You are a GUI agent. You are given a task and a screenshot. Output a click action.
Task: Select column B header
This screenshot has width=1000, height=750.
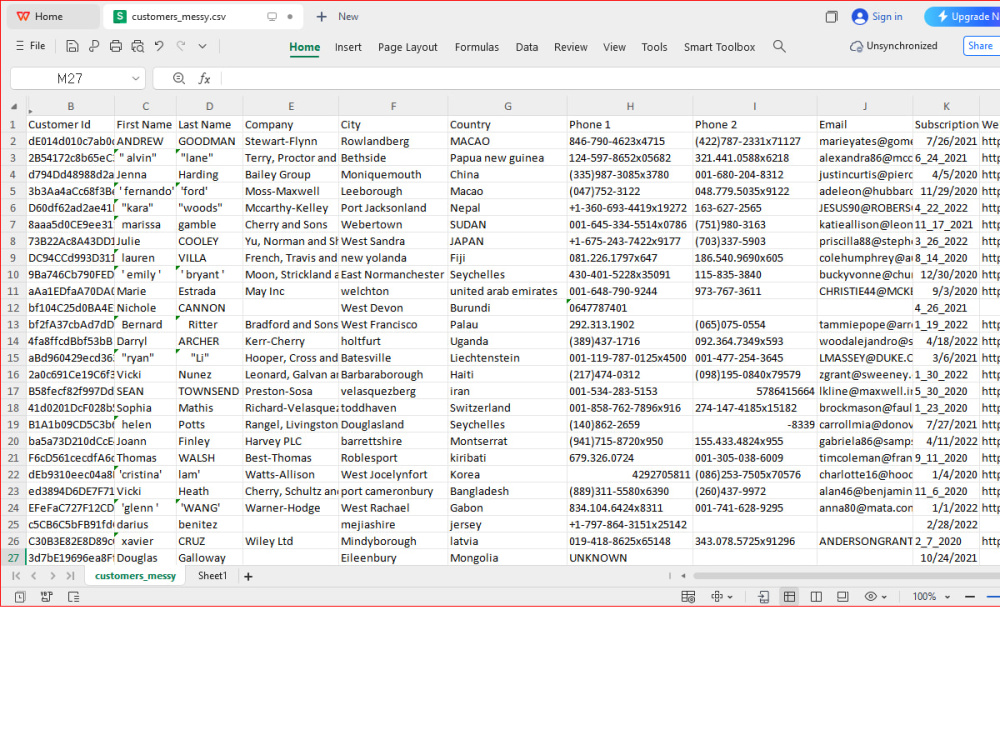[x=70, y=107]
